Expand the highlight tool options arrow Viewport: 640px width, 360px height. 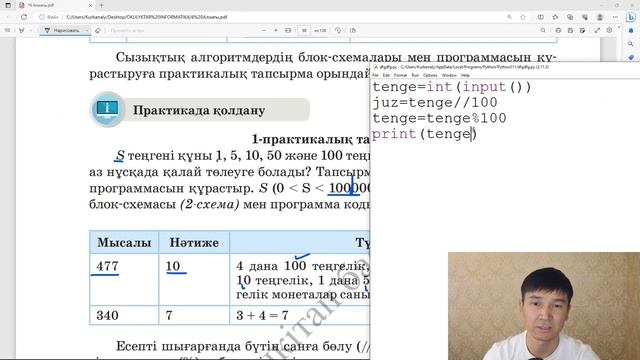click(31, 31)
